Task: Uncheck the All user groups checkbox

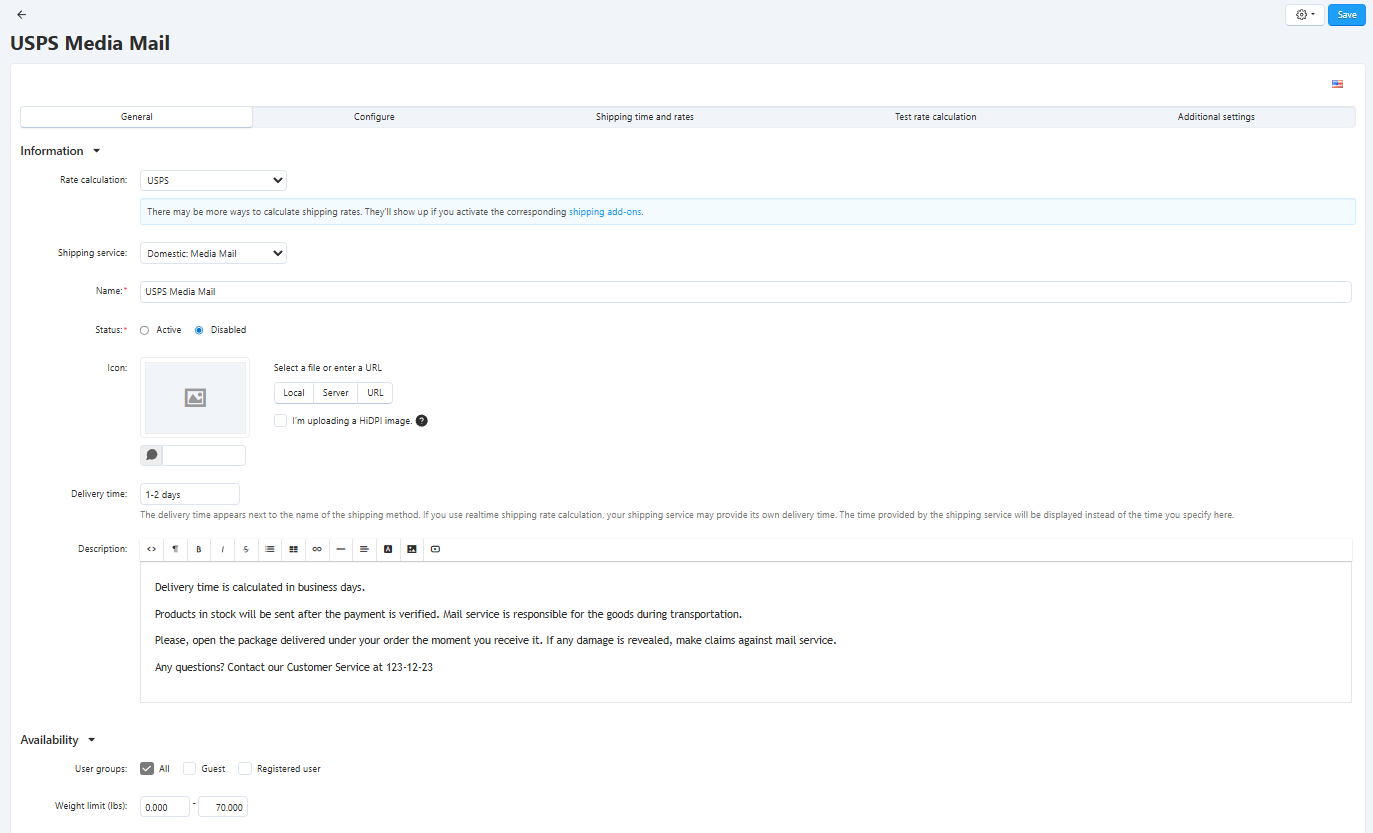Action: tap(147, 769)
